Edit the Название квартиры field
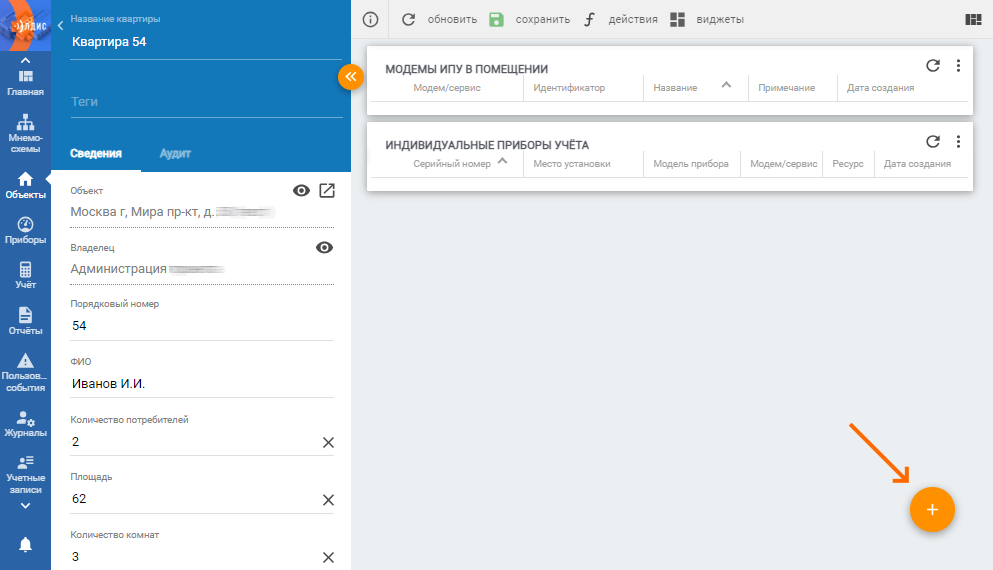The height and width of the screenshot is (570, 993). click(206, 42)
